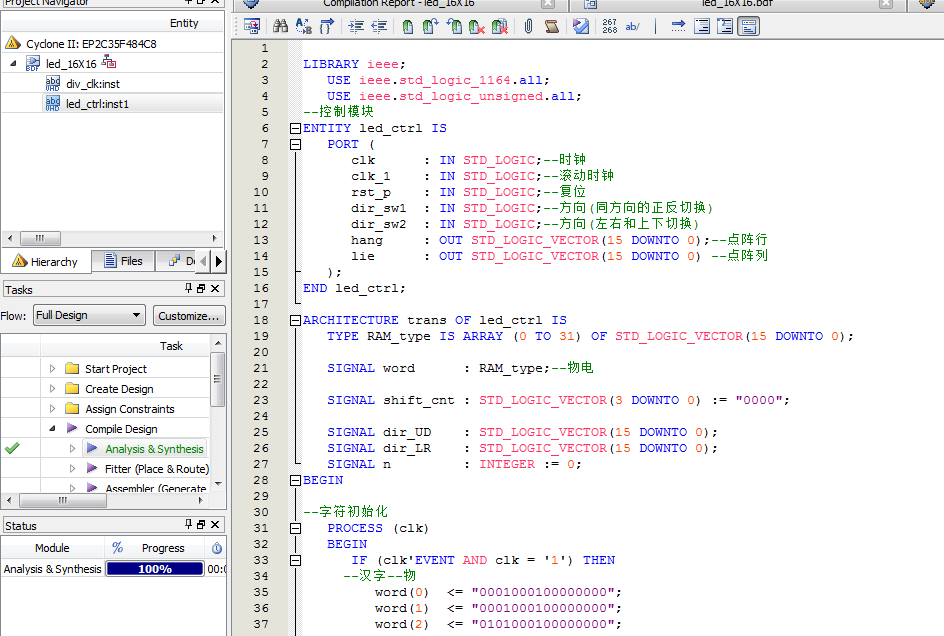
Task: Run HDL syntax check with checkmark icon
Action: (580, 27)
